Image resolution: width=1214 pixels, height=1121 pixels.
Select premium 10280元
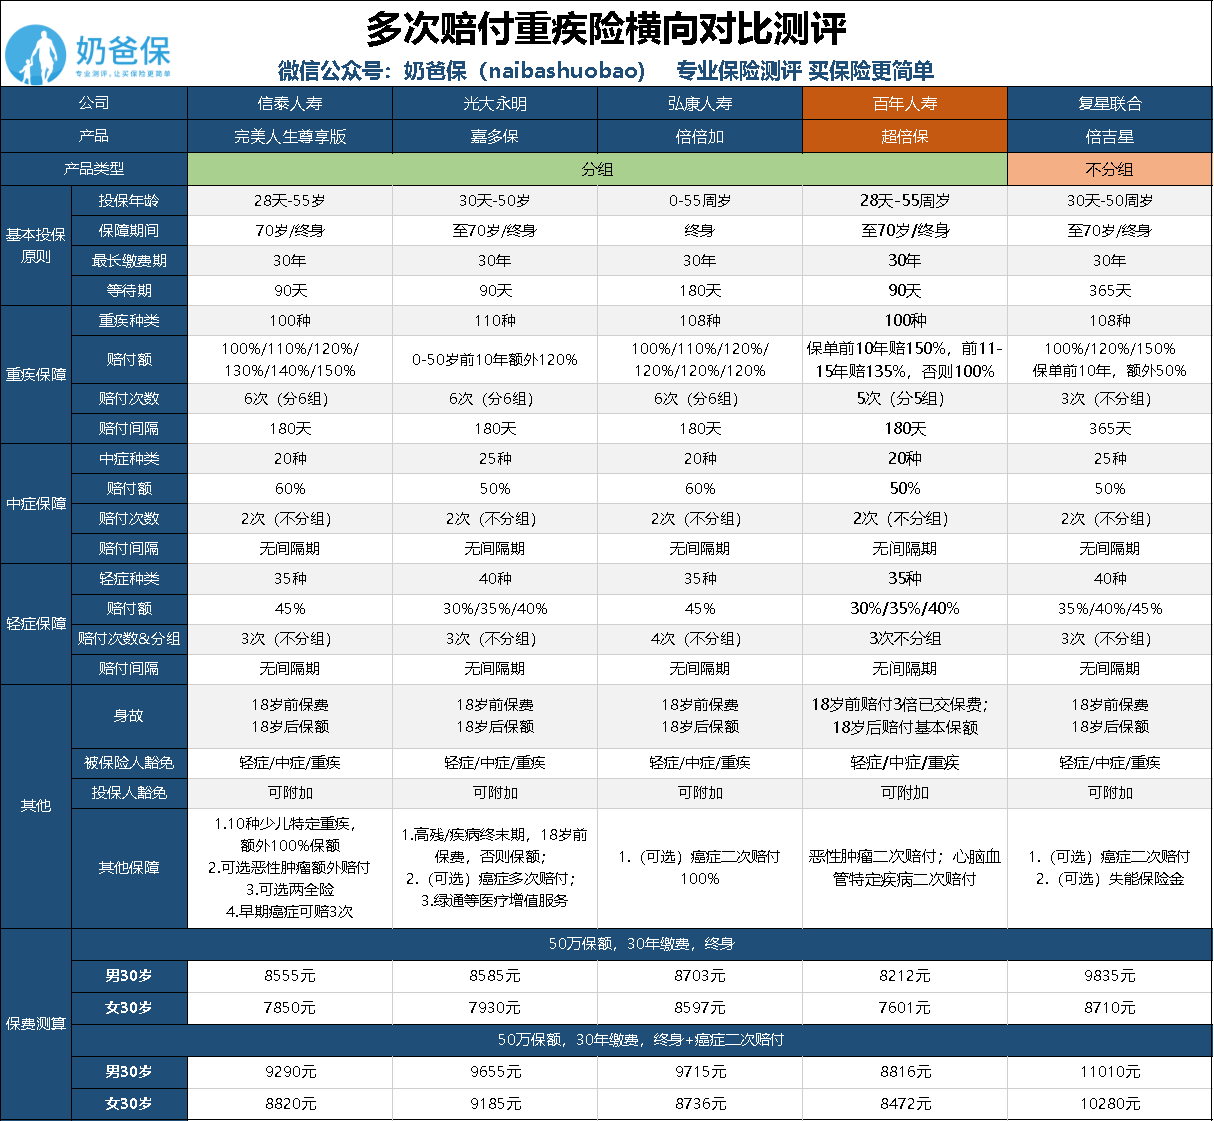click(x=1110, y=1104)
